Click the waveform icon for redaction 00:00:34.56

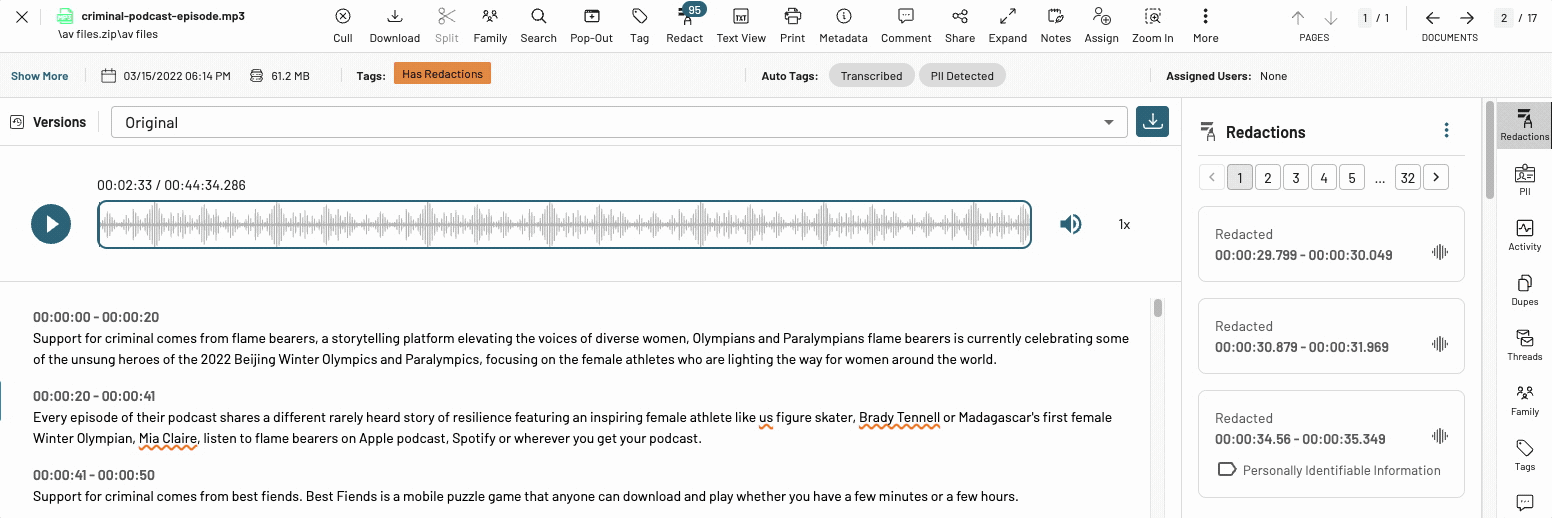coord(1440,436)
